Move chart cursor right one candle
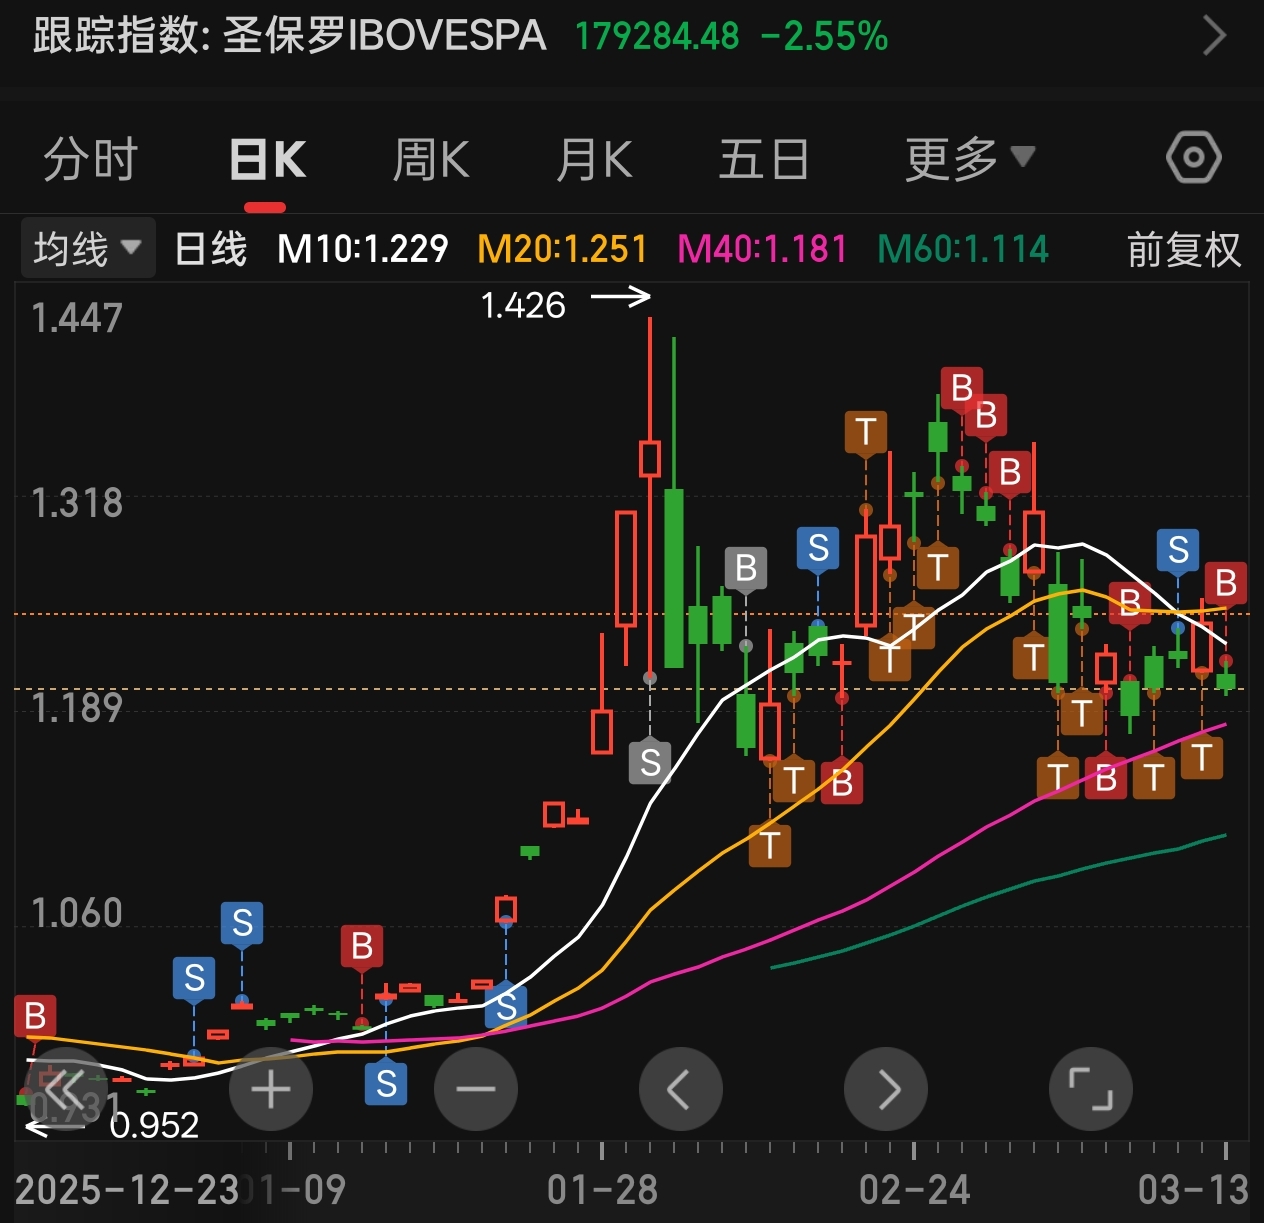 pos(886,1089)
